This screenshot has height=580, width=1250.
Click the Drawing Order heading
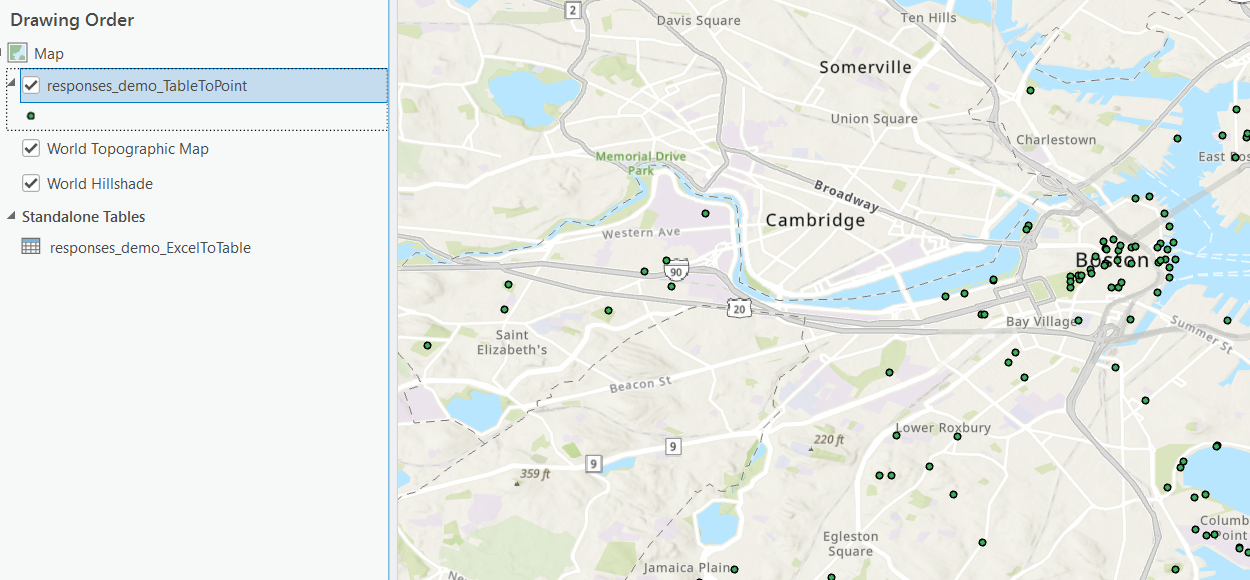point(72,20)
